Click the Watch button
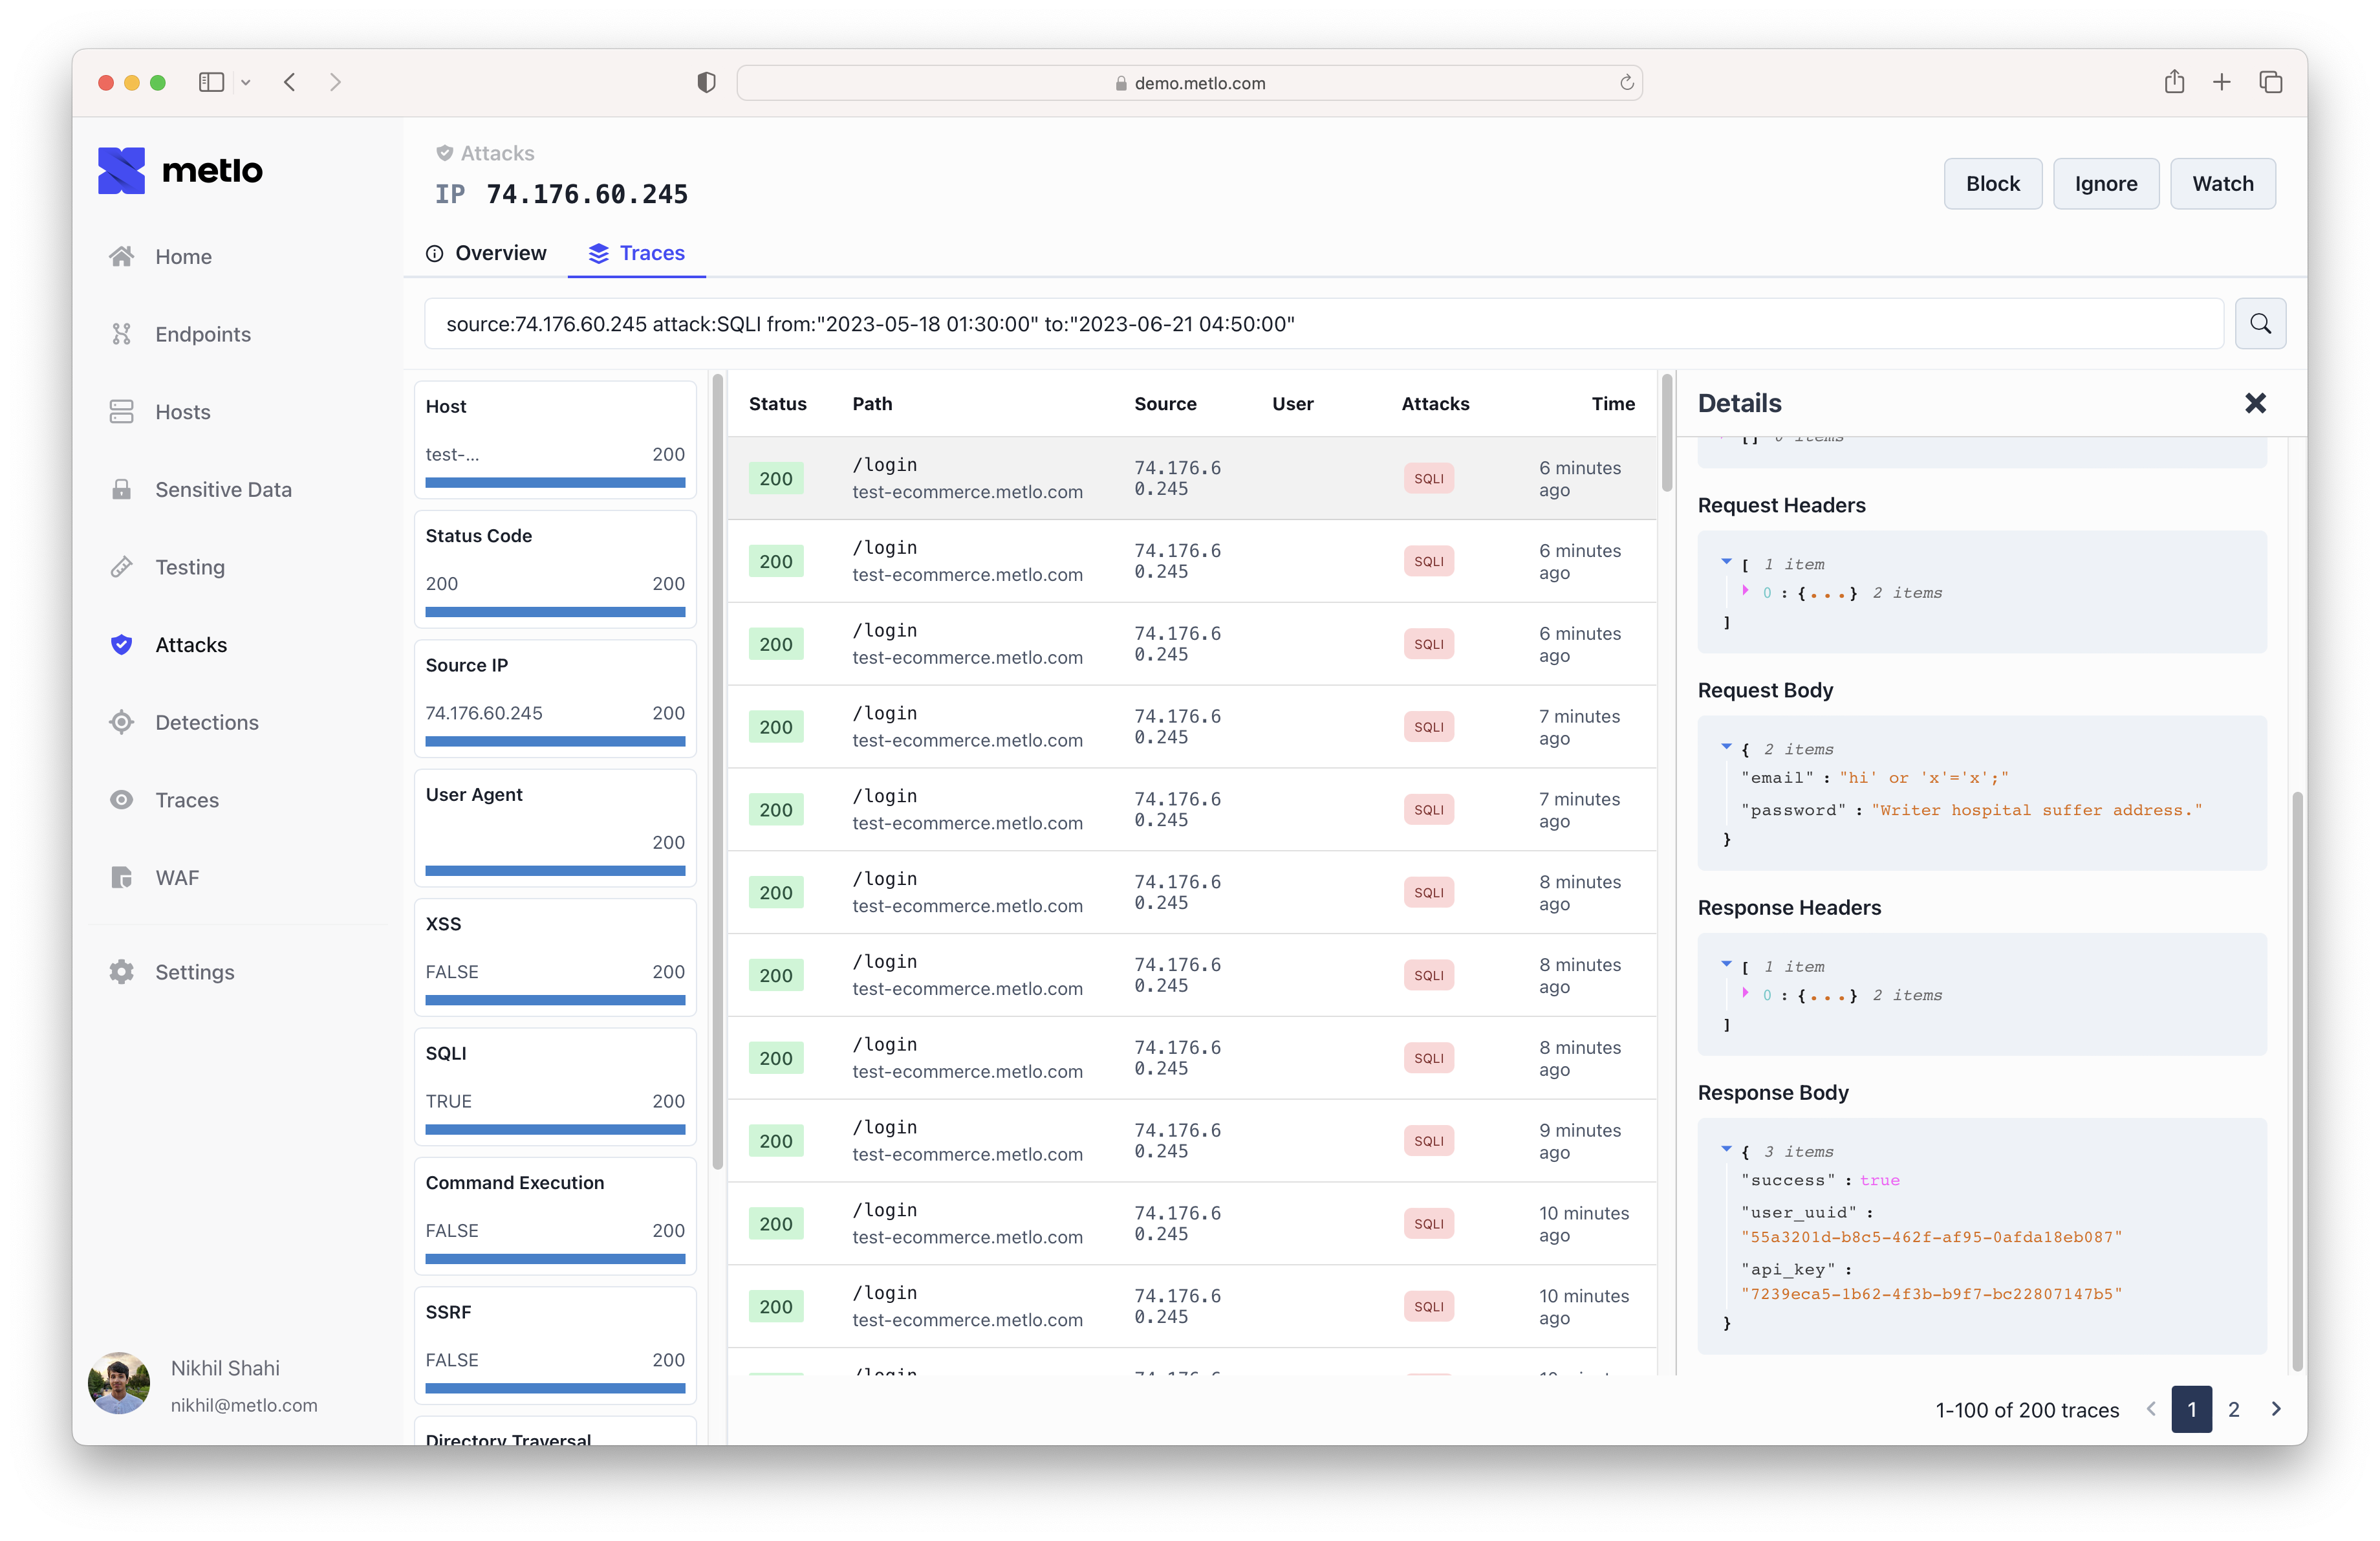 [2222, 183]
